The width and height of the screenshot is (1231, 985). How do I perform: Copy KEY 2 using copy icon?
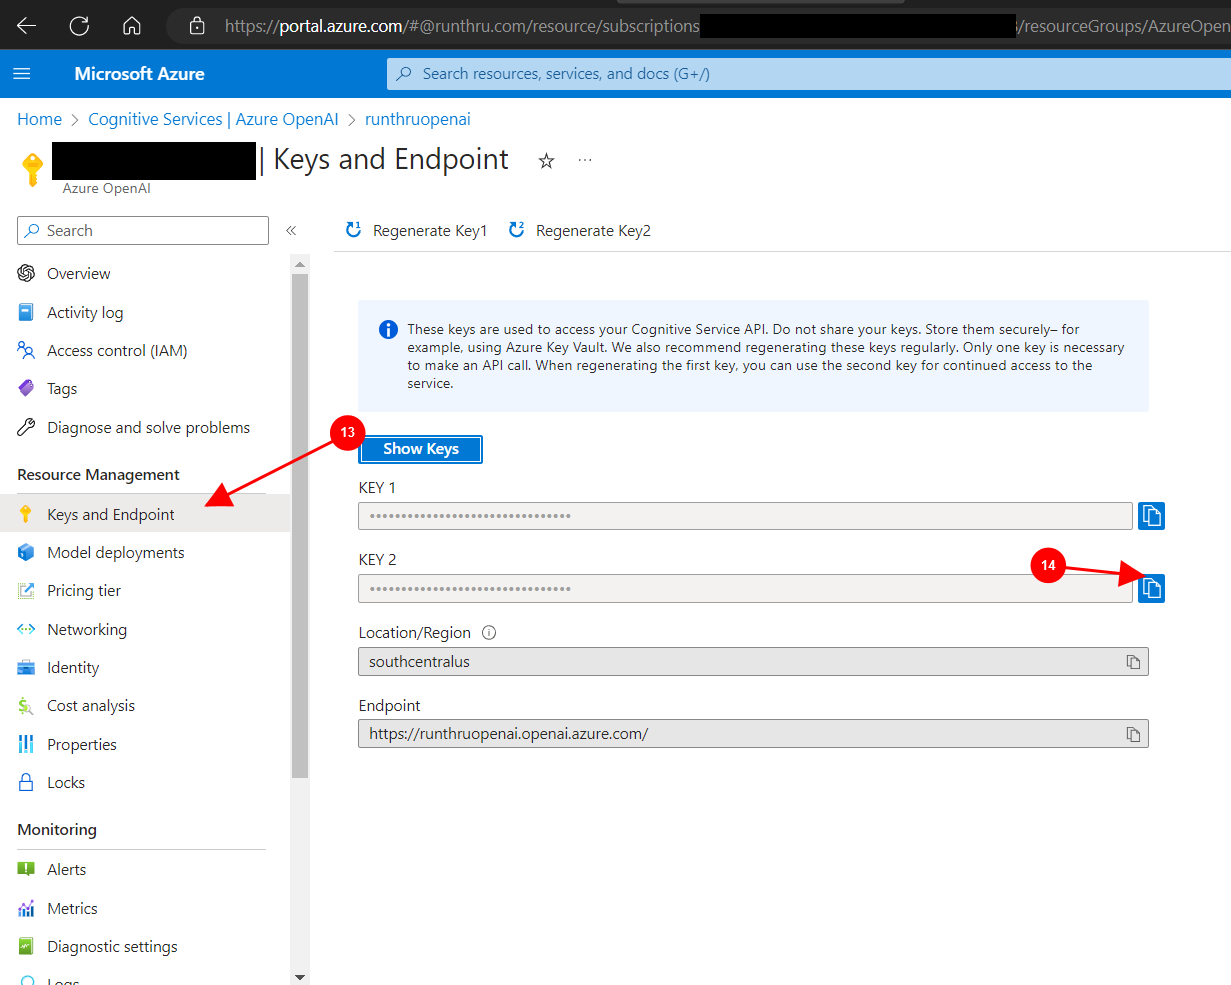click(1151, 588)
